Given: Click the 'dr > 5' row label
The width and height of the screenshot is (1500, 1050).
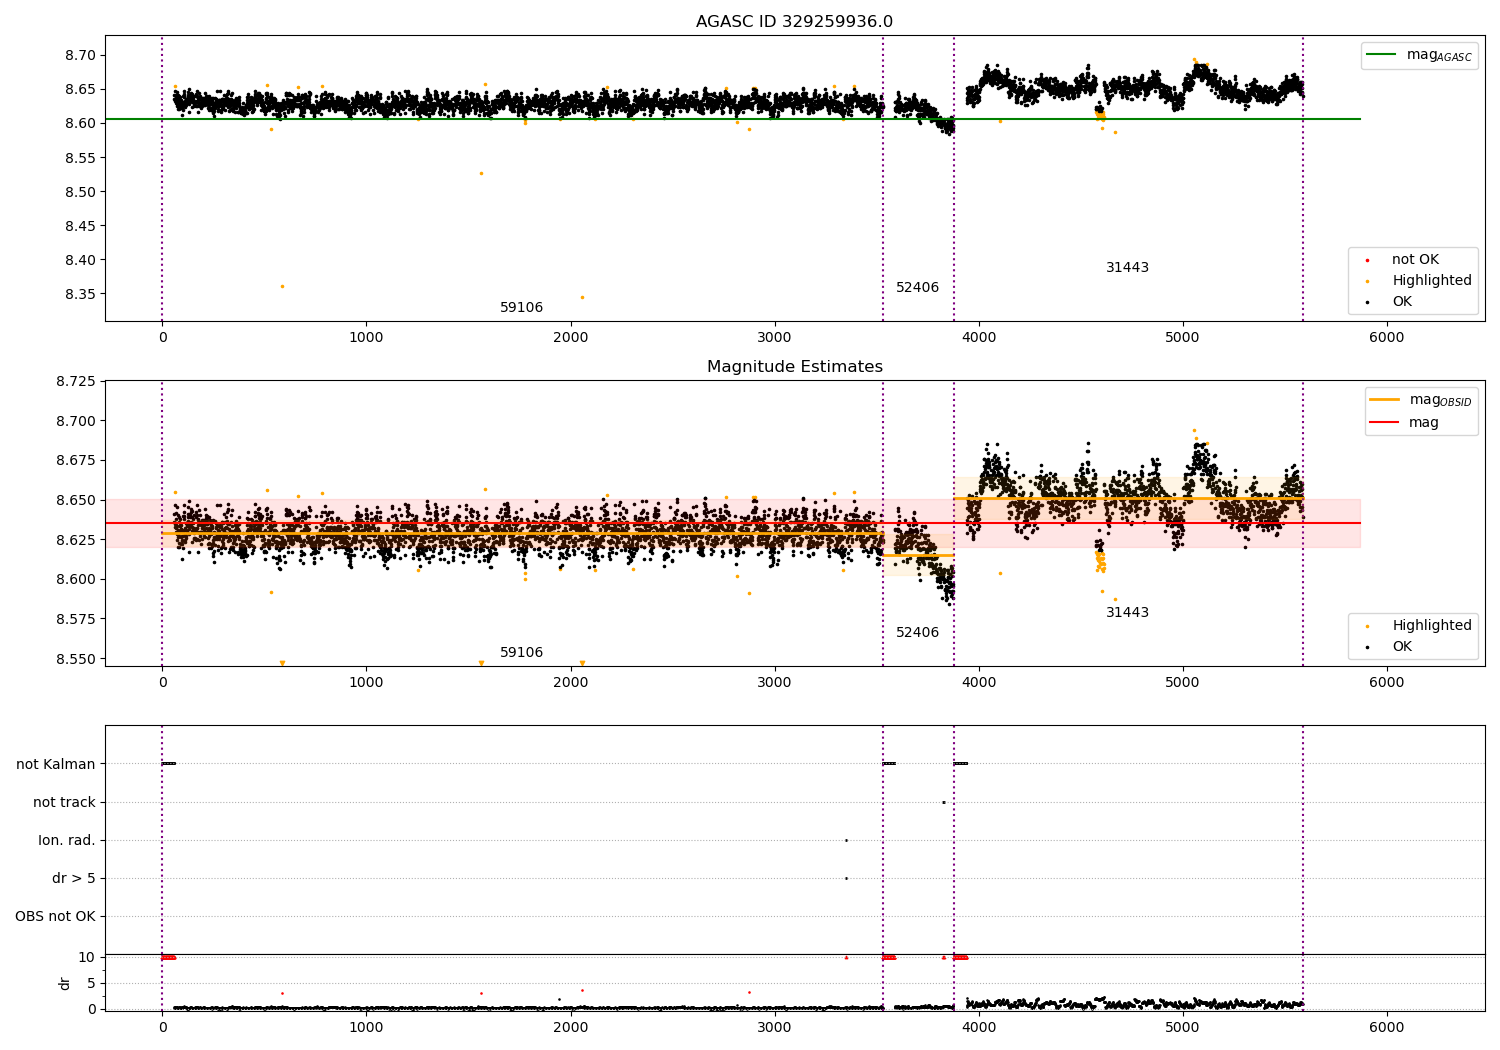Looking at the screenshot, I should coord(74,878).
